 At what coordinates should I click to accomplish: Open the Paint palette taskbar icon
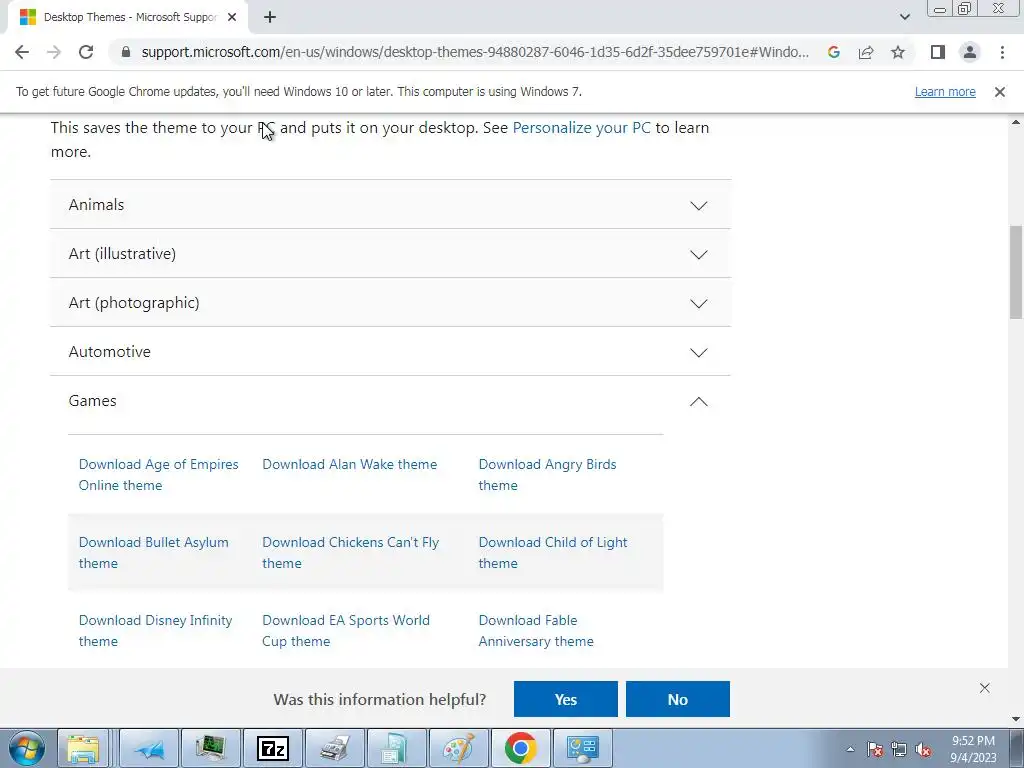458,748
